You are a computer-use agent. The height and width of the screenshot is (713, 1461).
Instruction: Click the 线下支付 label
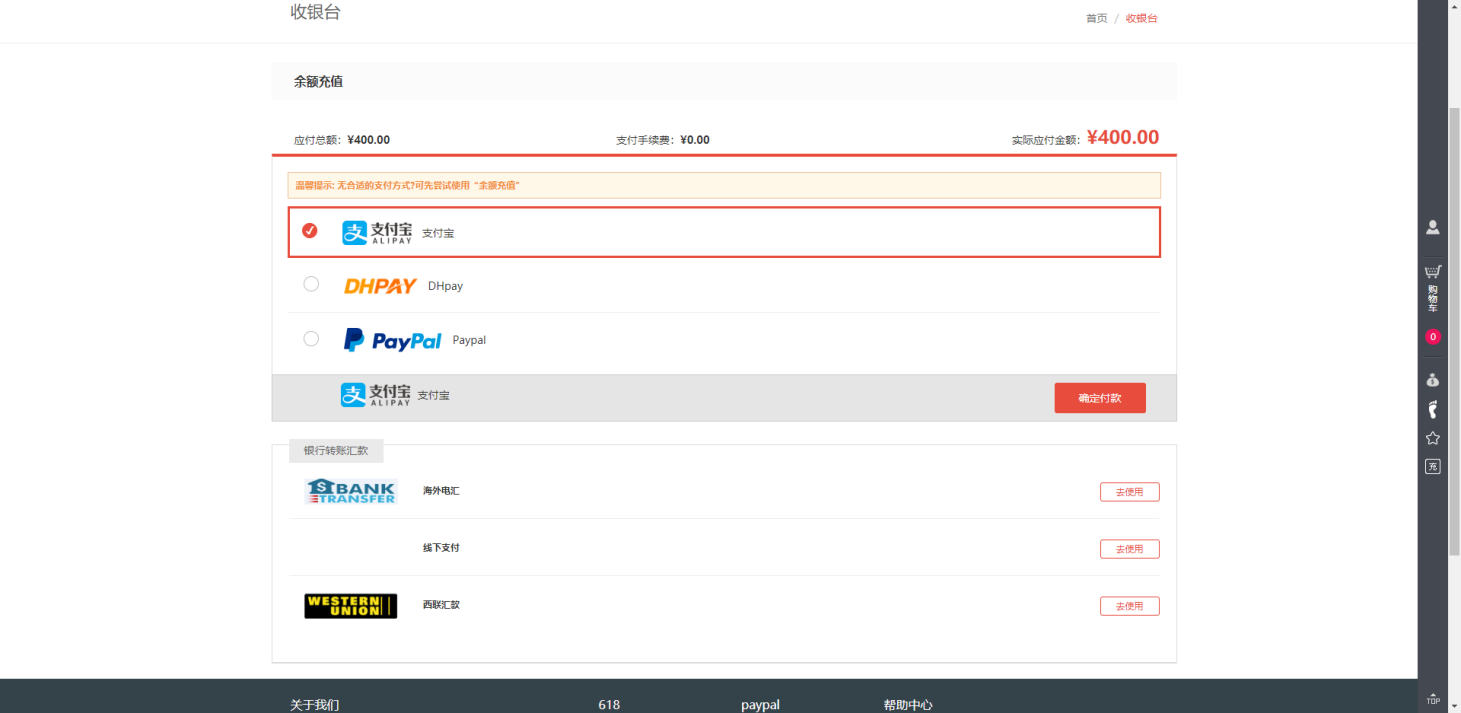441,548
